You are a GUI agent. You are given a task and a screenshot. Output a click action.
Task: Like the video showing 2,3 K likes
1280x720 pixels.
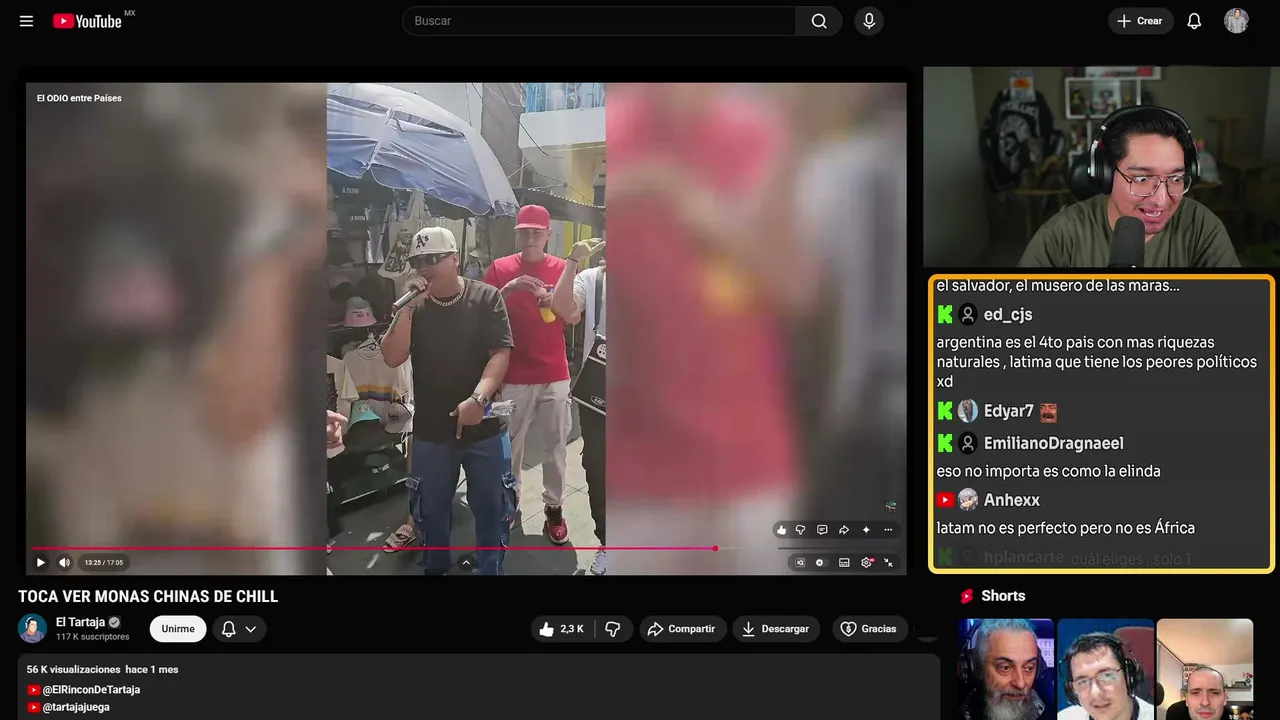coord(561,629)
